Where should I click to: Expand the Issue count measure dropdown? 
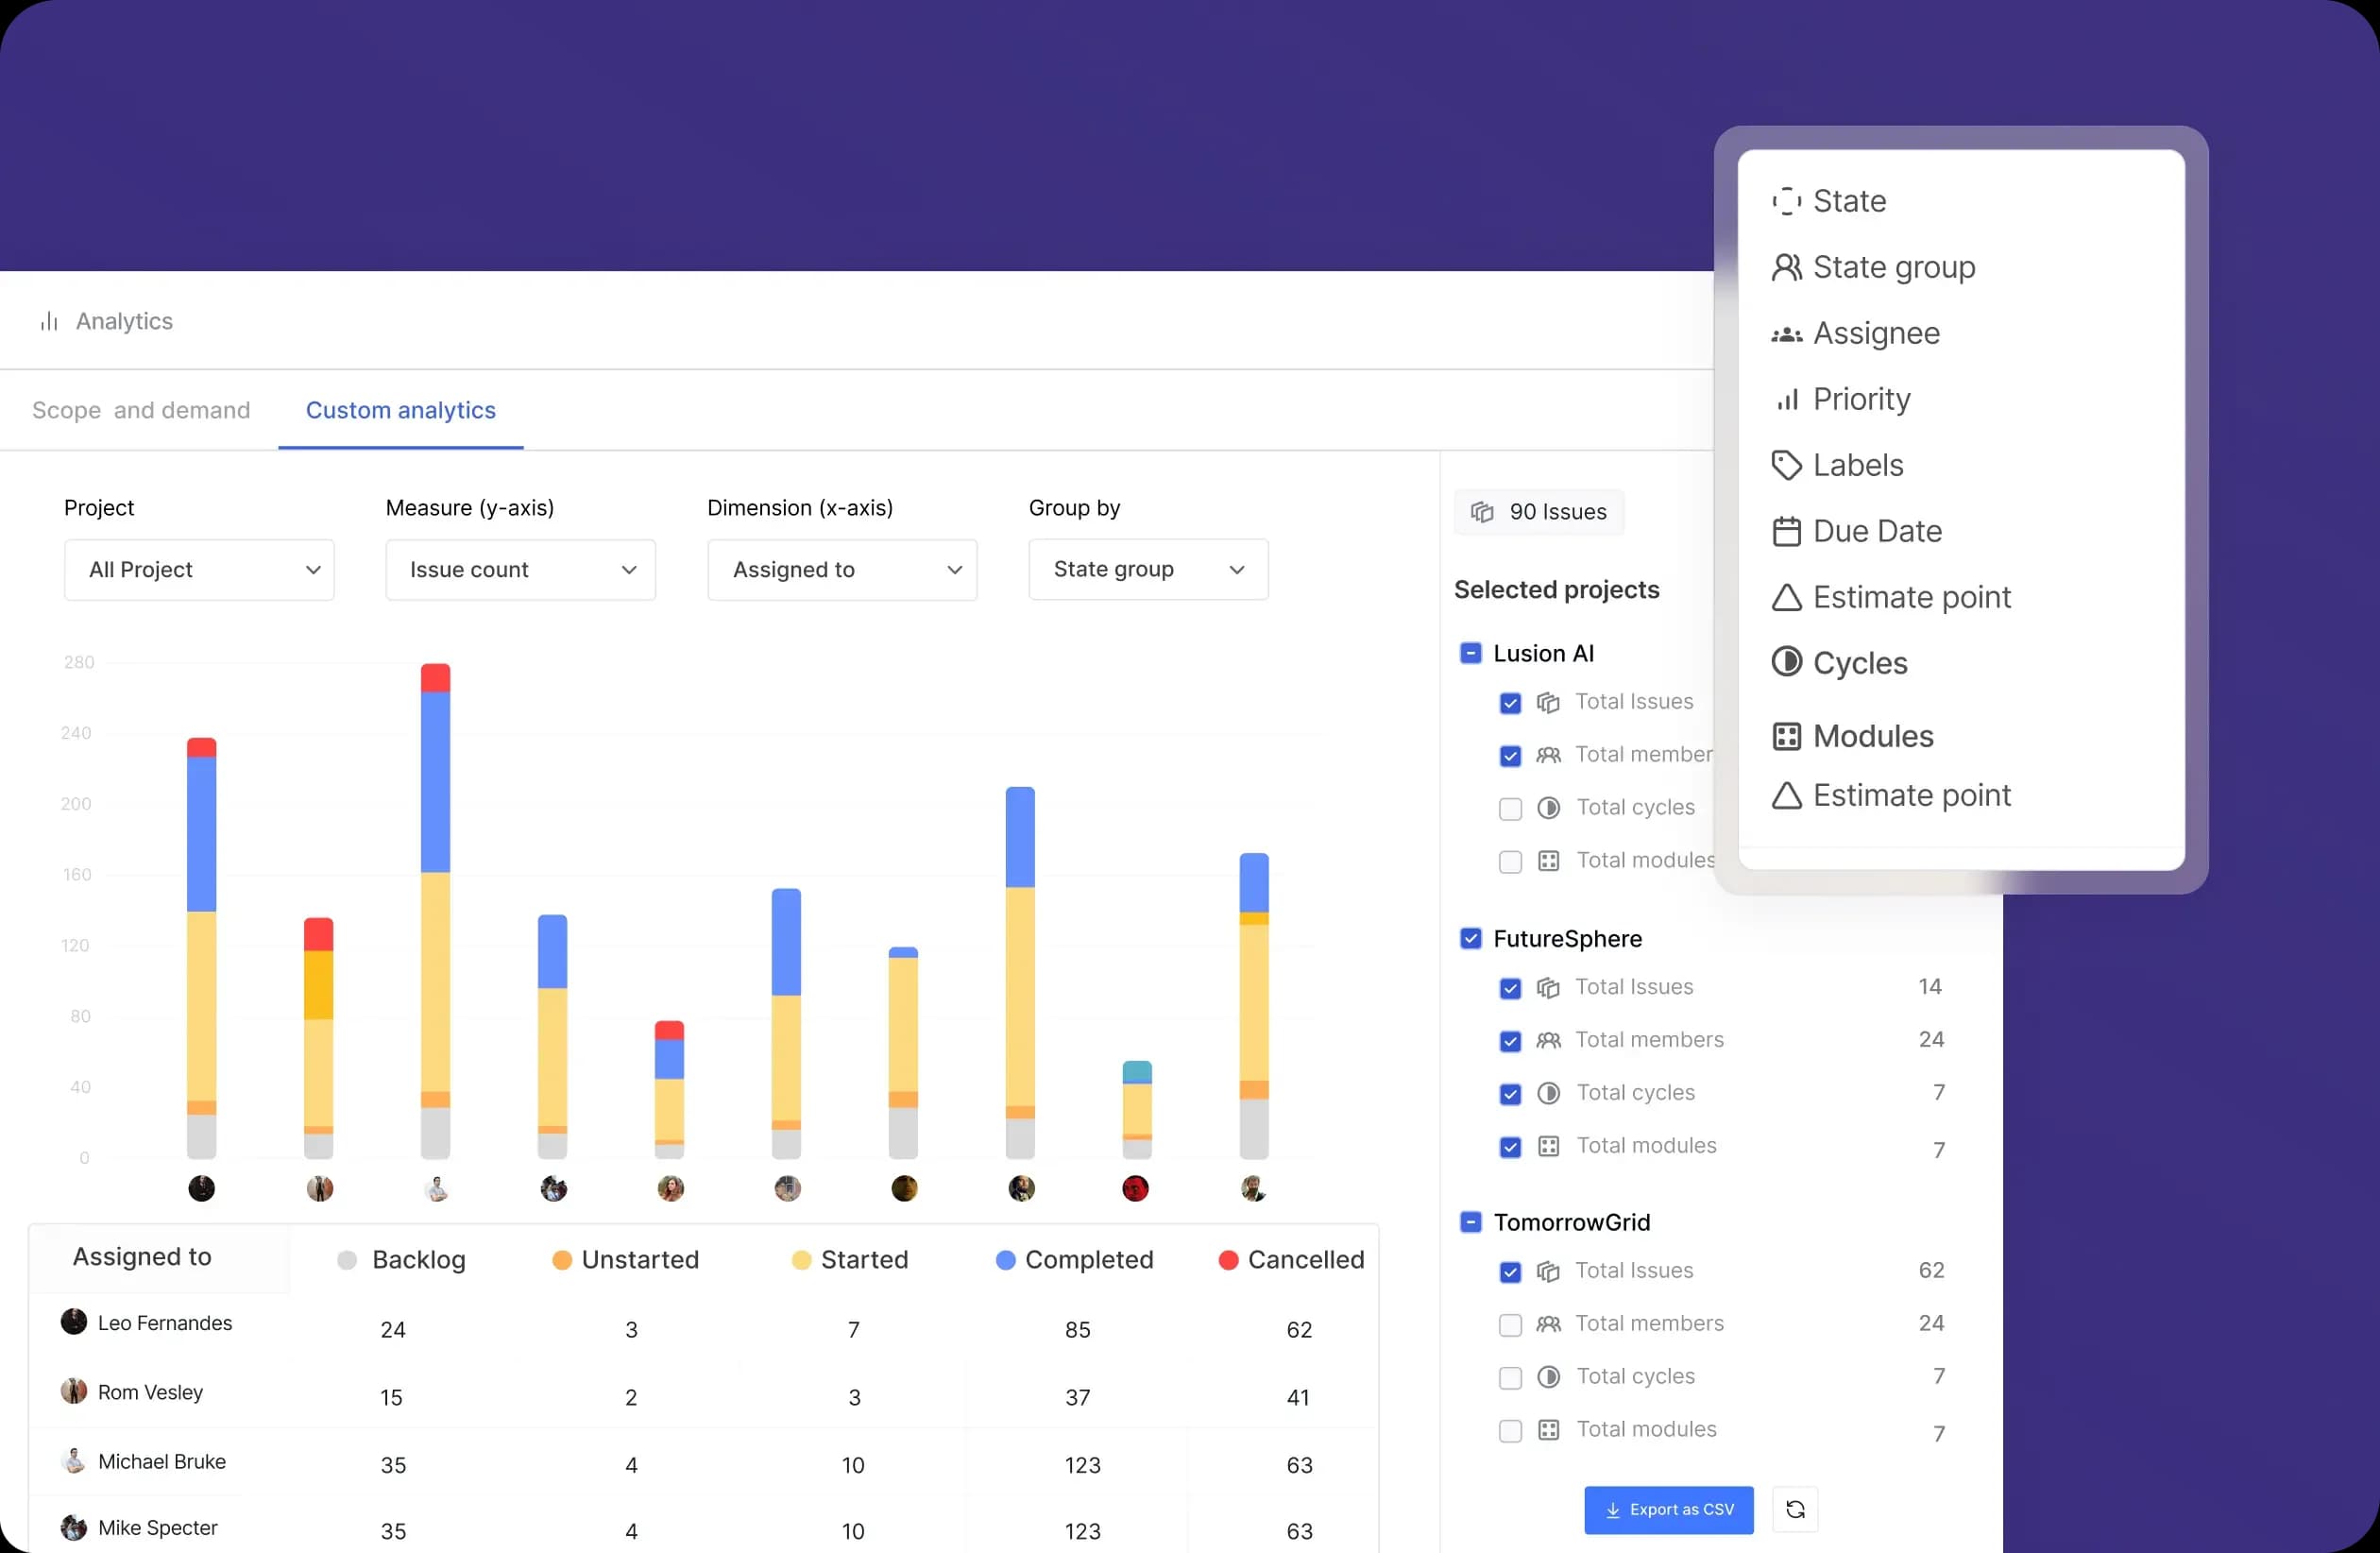[x=520, y=570]
